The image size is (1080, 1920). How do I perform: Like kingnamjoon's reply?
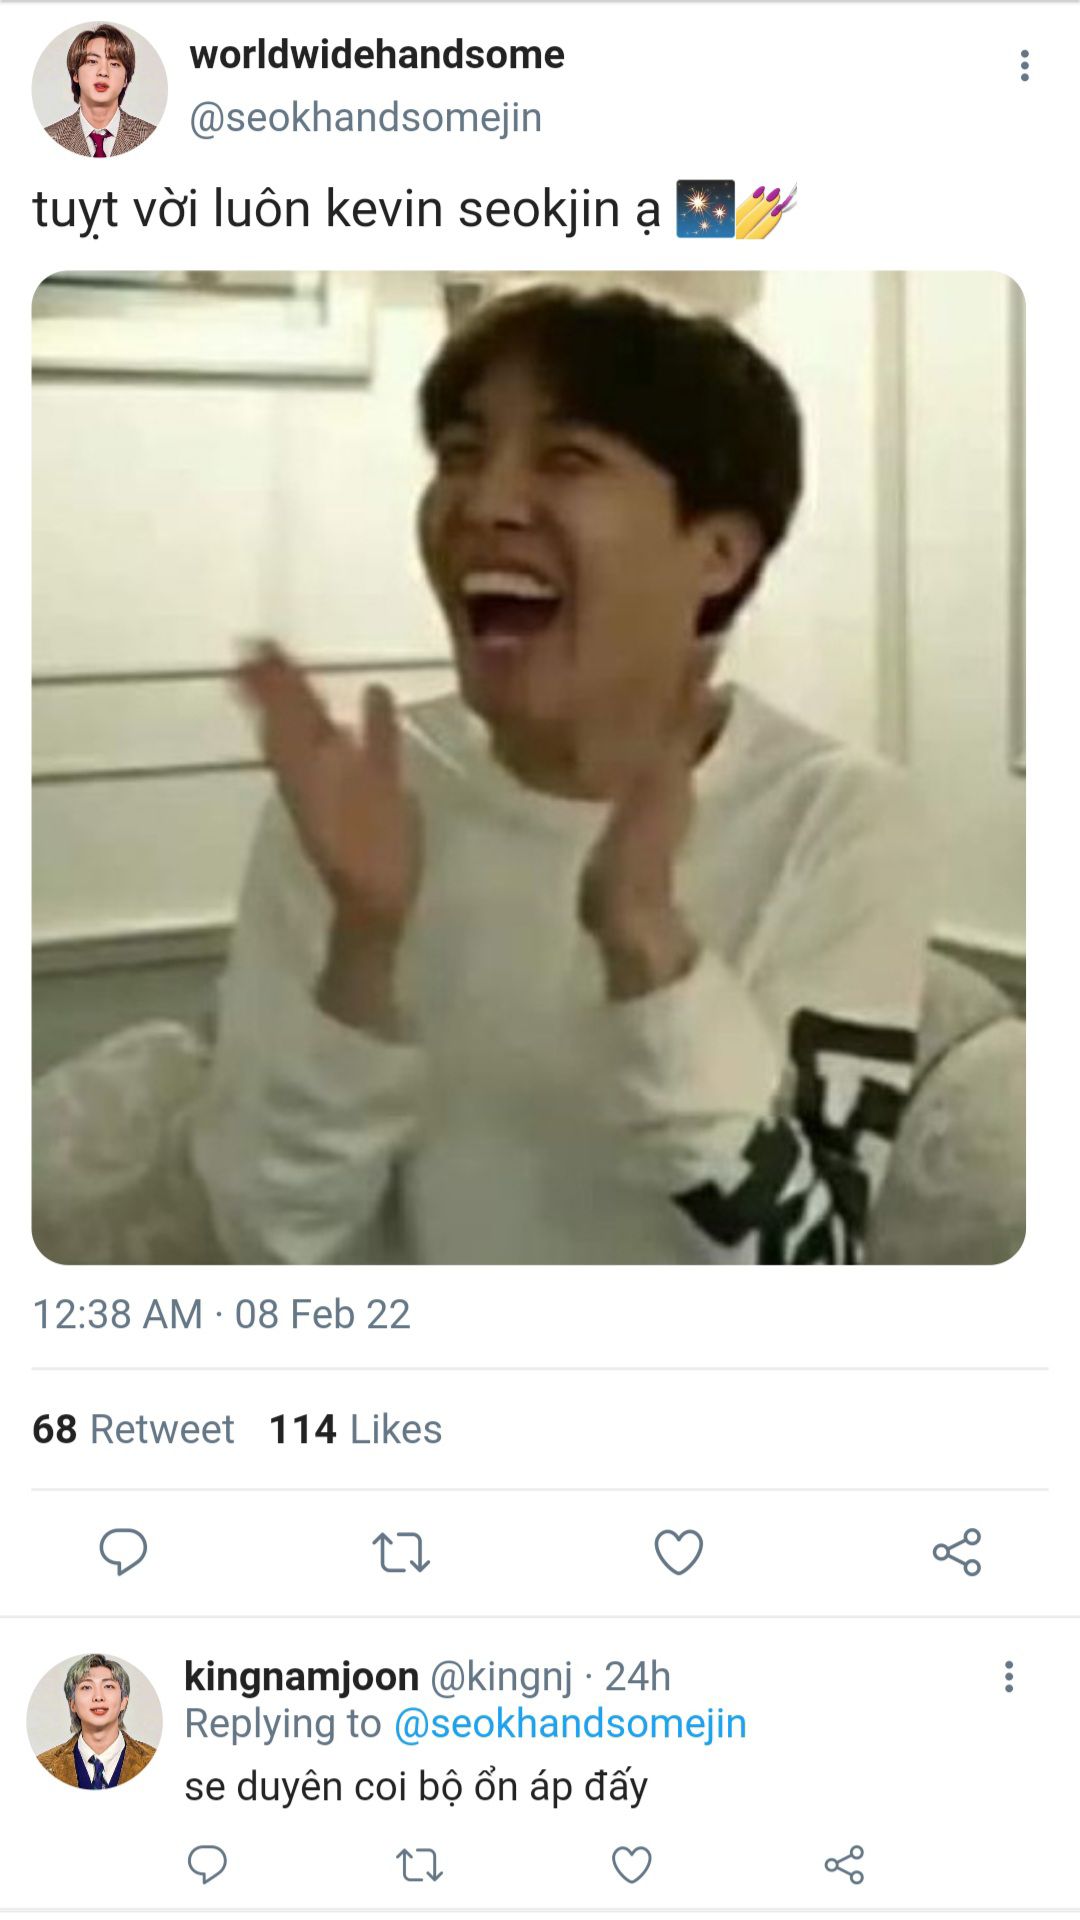[x=631, y=1865]
